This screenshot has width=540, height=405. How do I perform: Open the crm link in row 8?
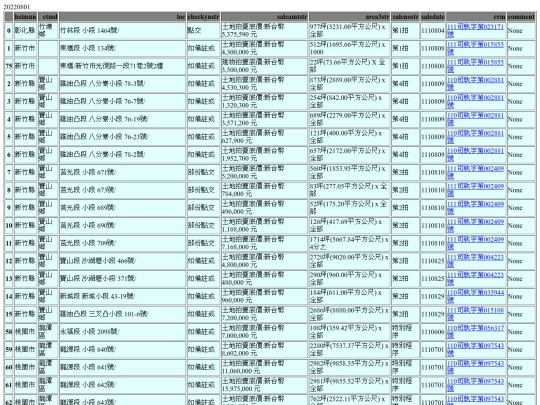[475, 190]
